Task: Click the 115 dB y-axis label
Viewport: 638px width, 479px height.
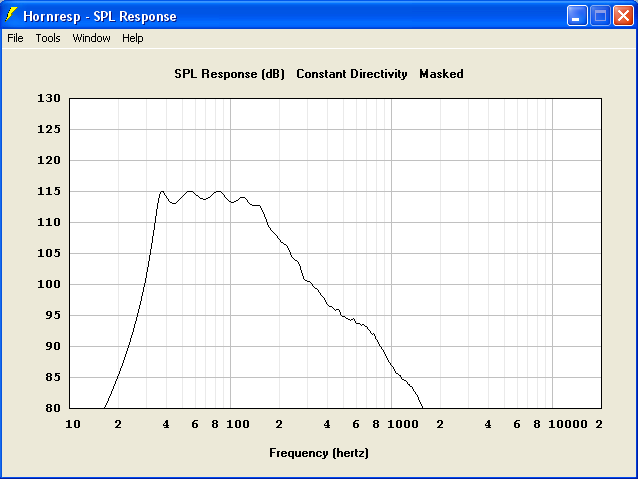Action: pos(49,191)
